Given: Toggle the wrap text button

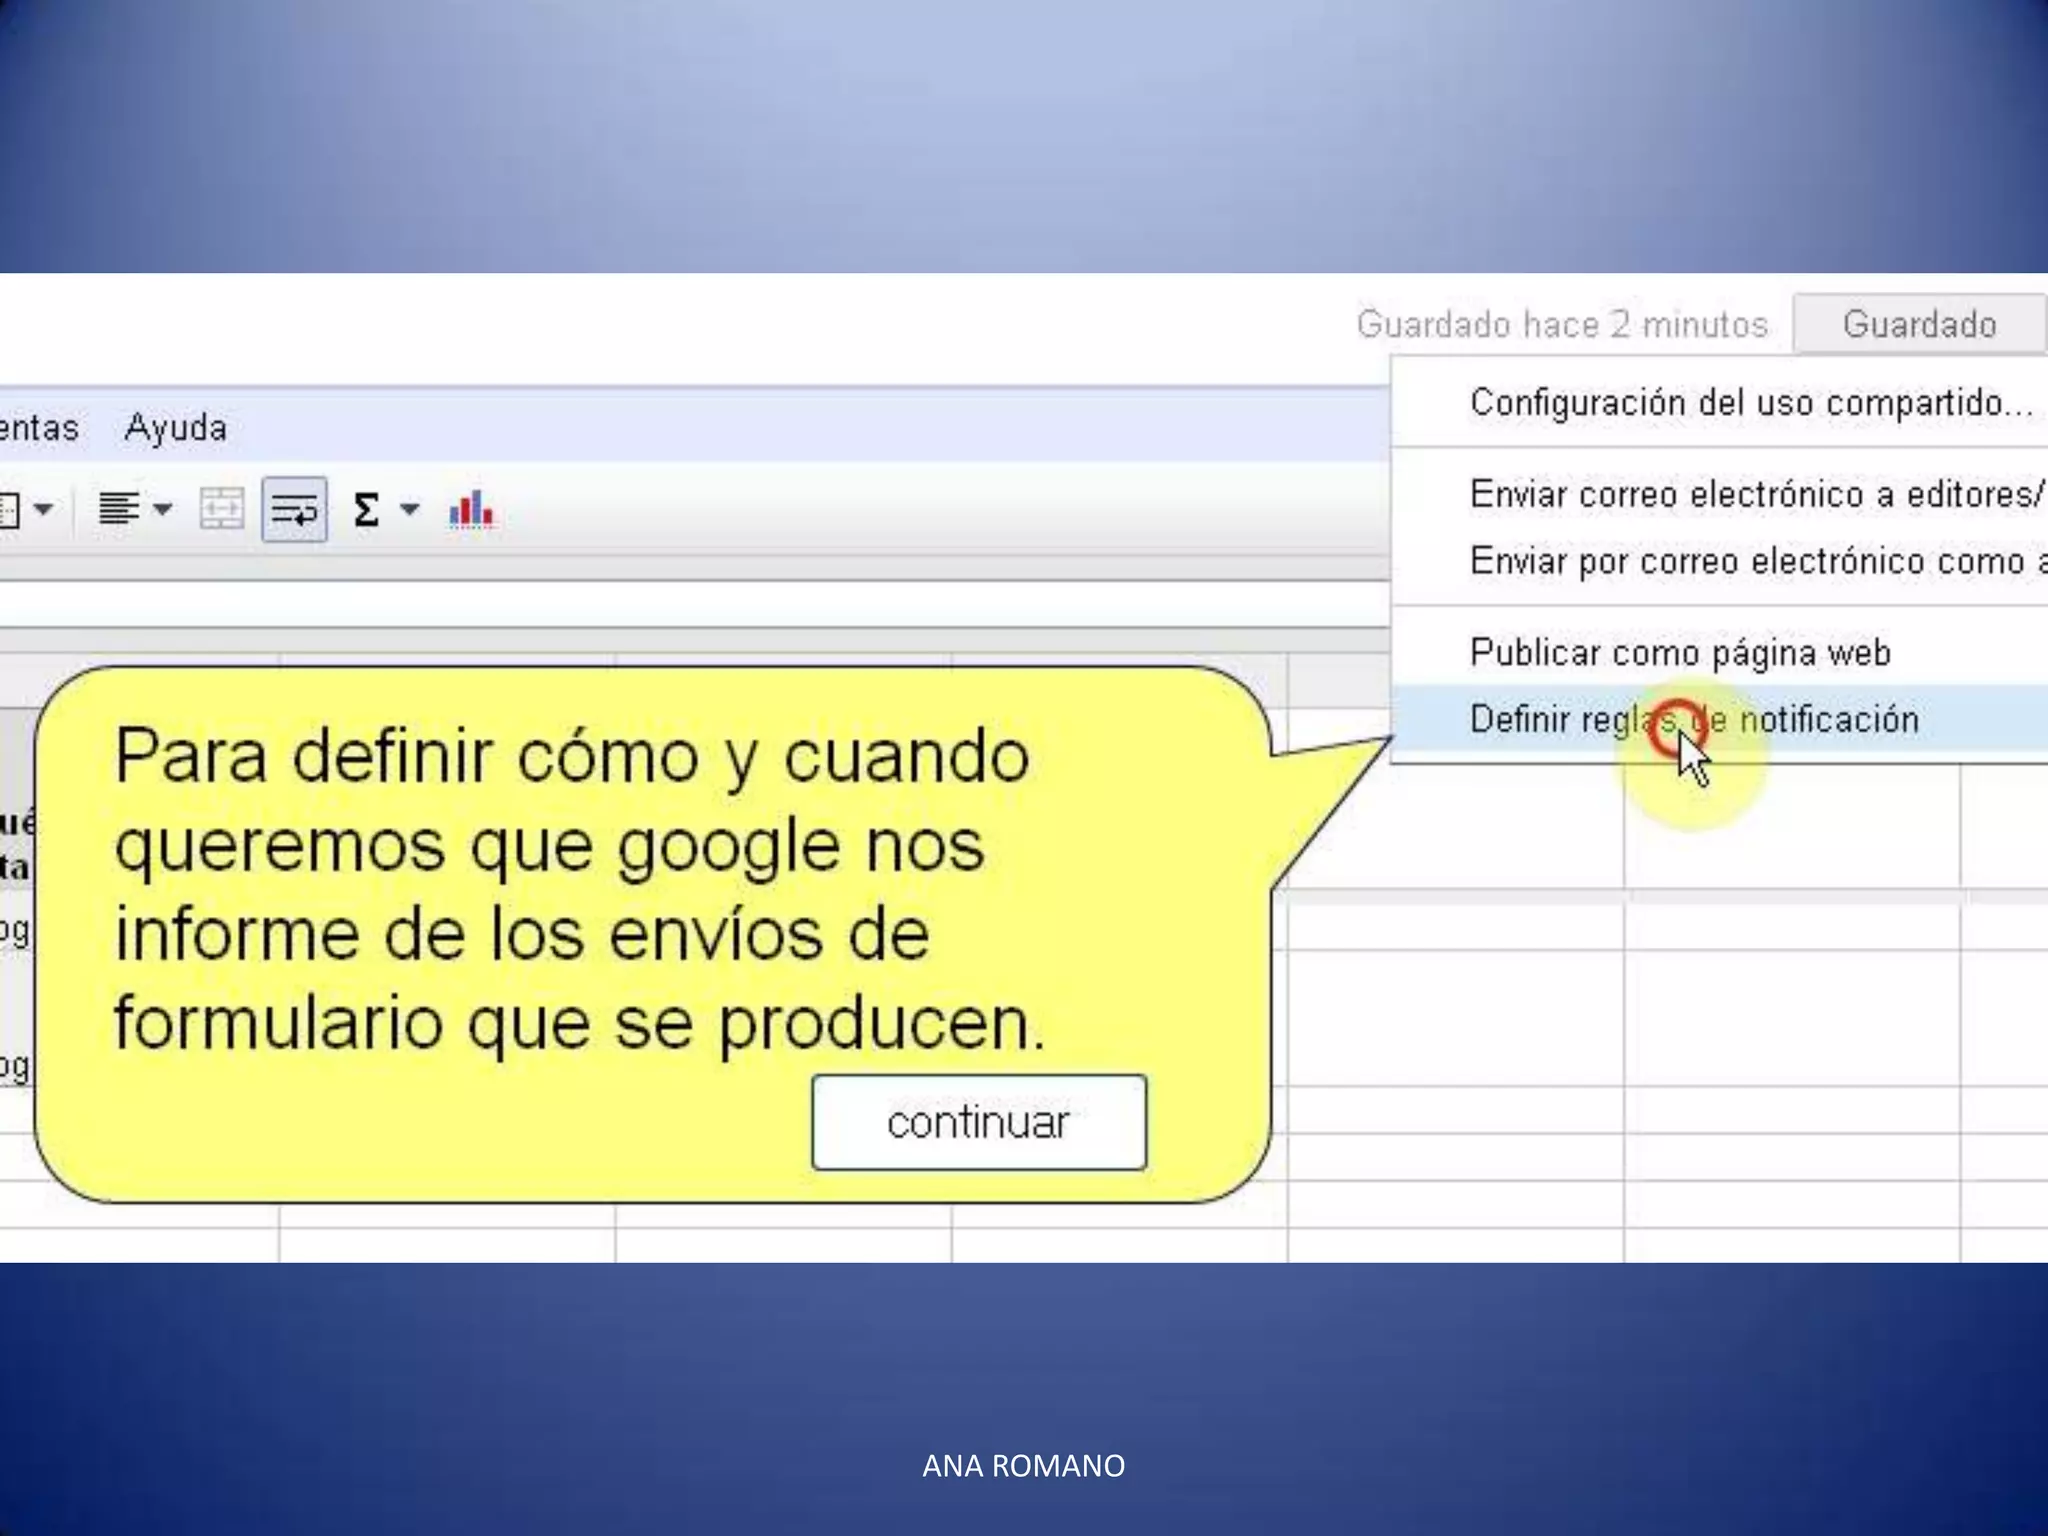Looking at the screenshot, I should coord(294,510).
